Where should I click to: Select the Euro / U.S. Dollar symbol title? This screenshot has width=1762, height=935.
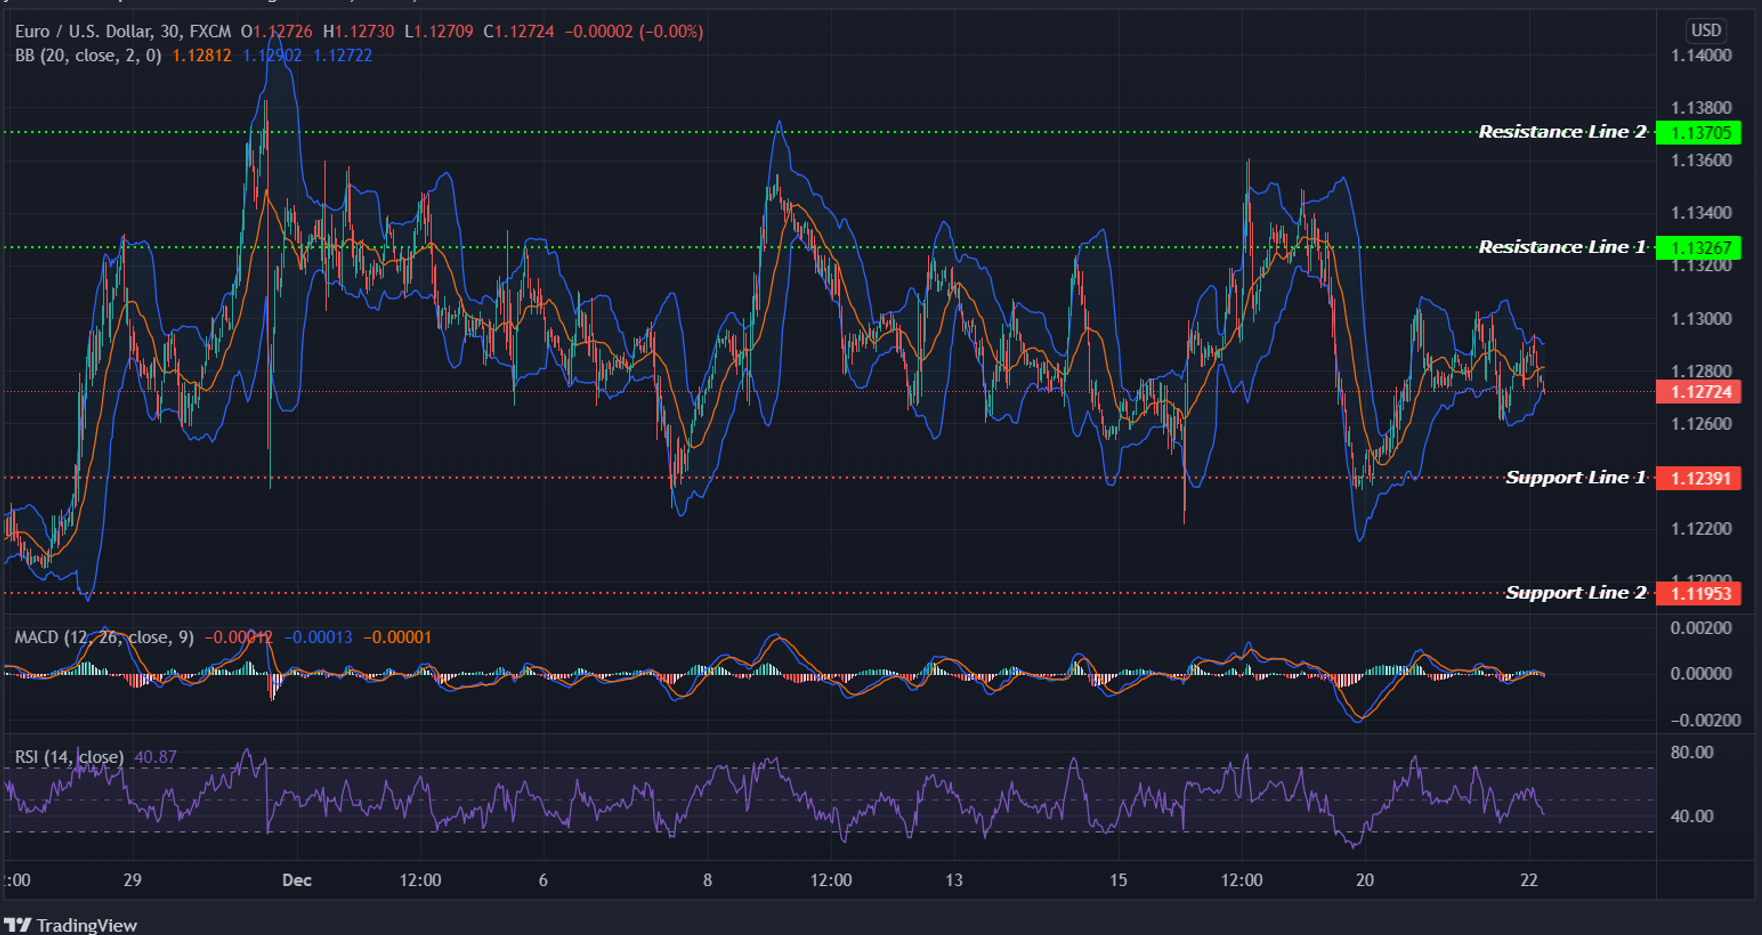pyautogui.click(x=123, y=32)
